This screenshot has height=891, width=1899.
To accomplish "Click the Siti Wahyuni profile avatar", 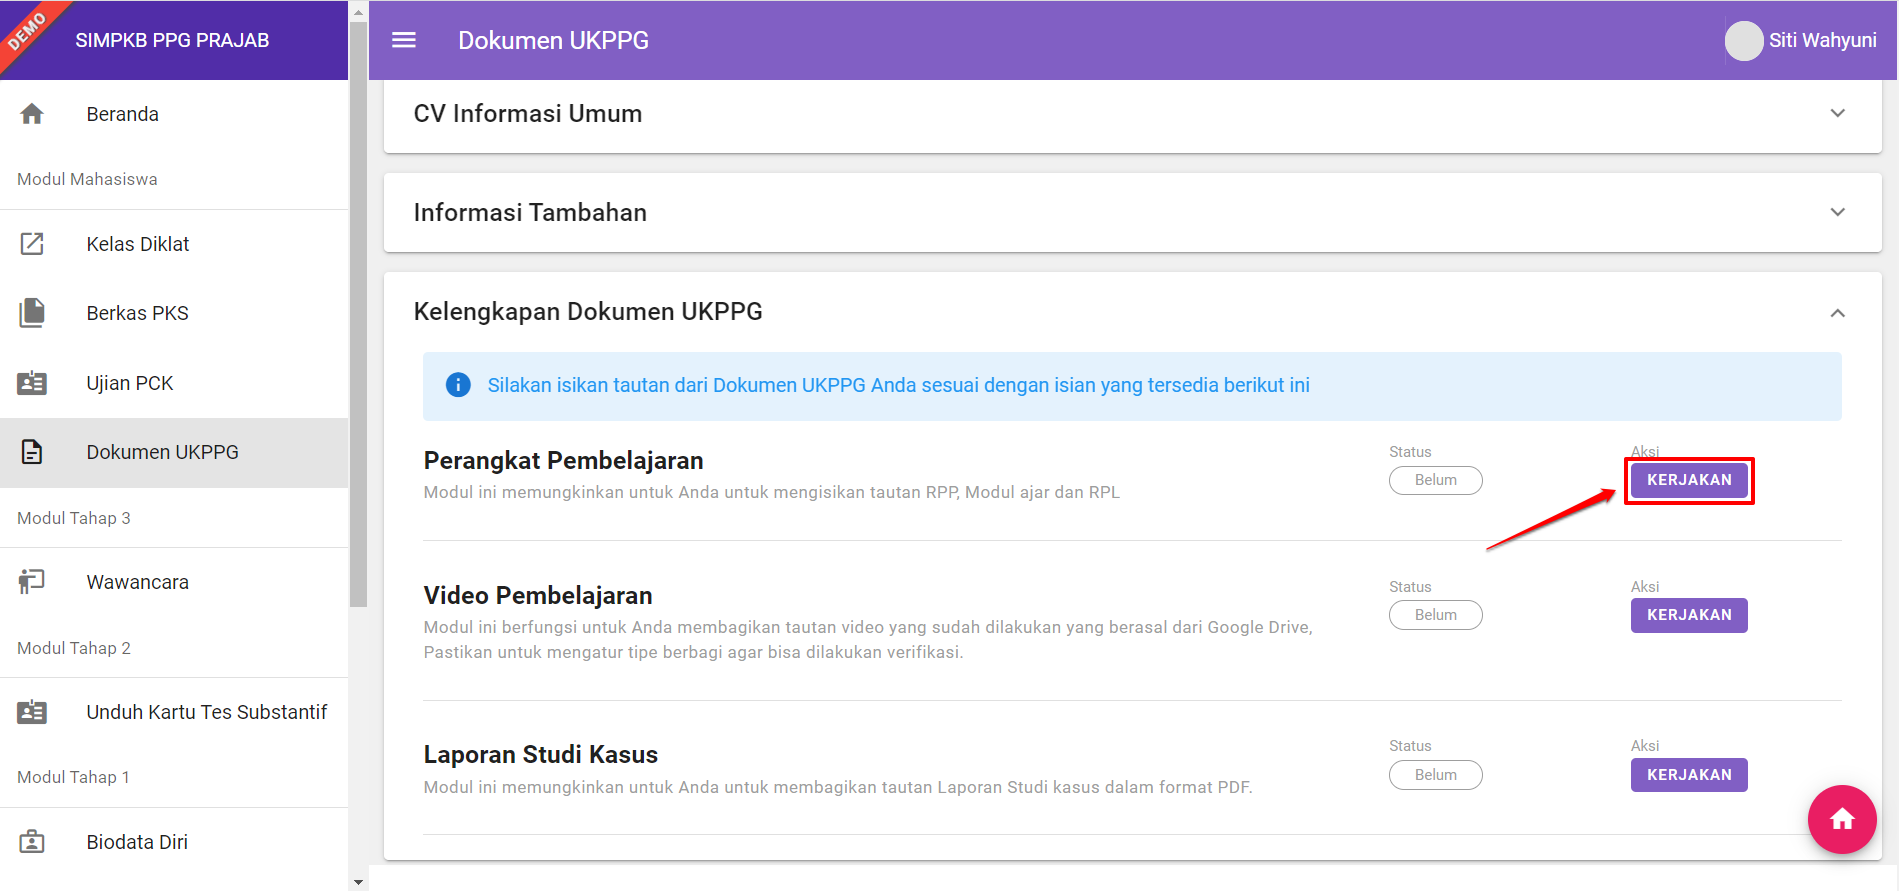I will pyautogui.click(x=1743, y=41).
